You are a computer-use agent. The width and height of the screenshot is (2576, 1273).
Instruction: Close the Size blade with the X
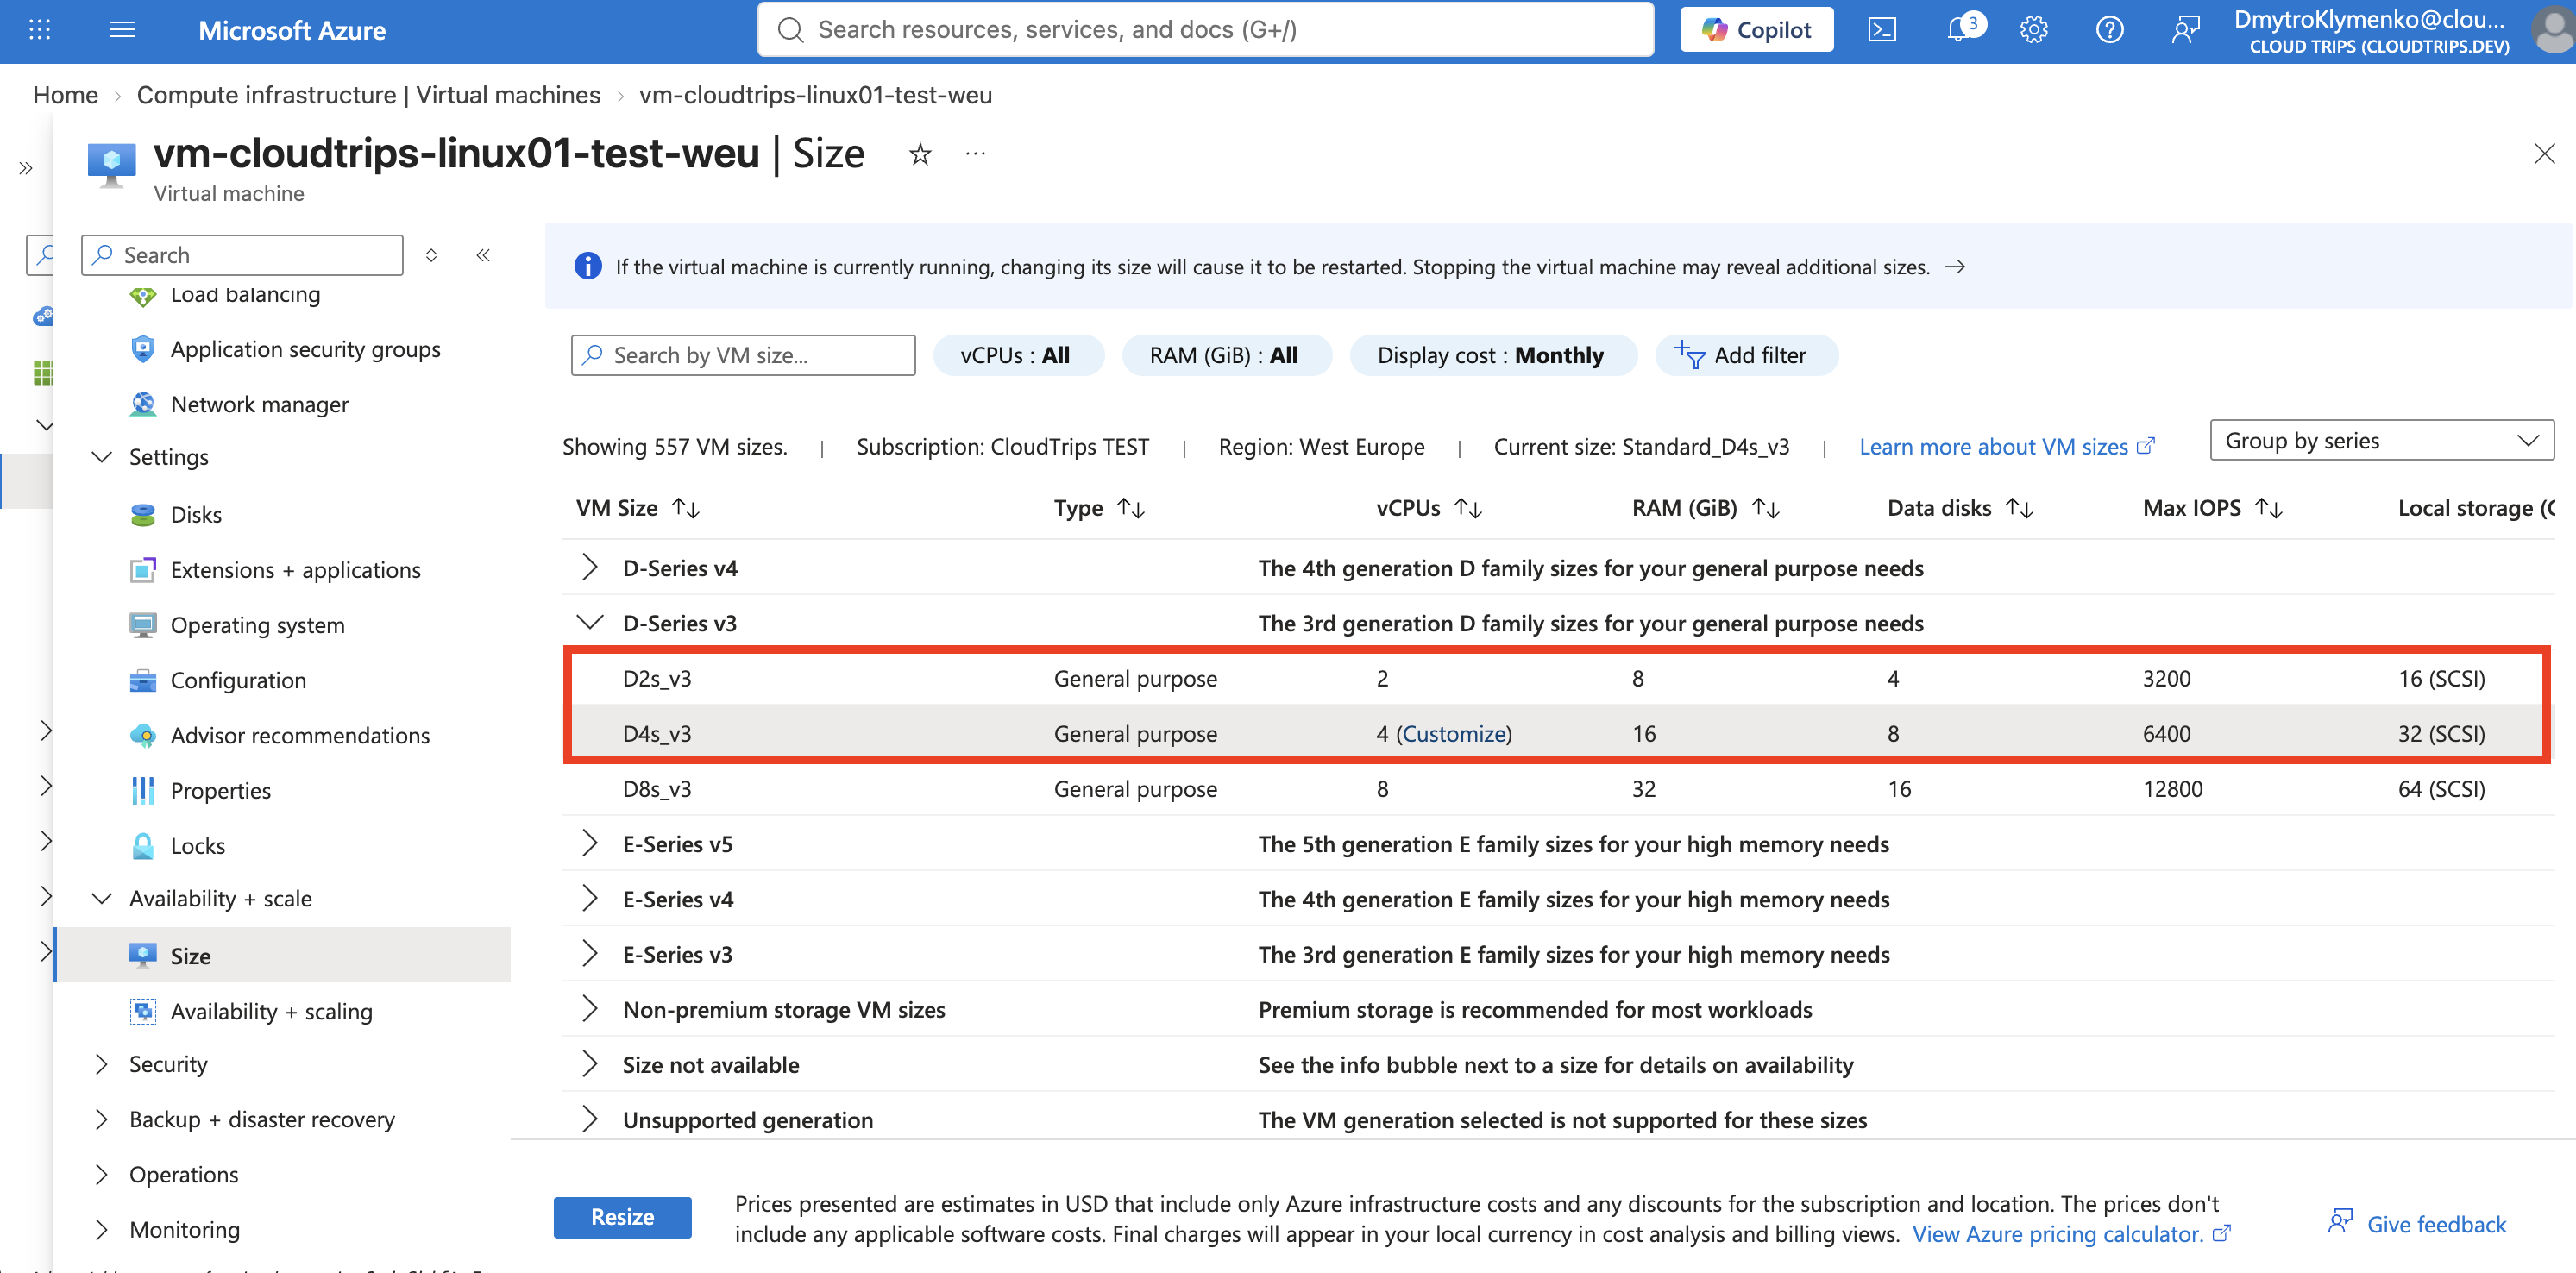pyautogui.click(x=2544, y=154)
